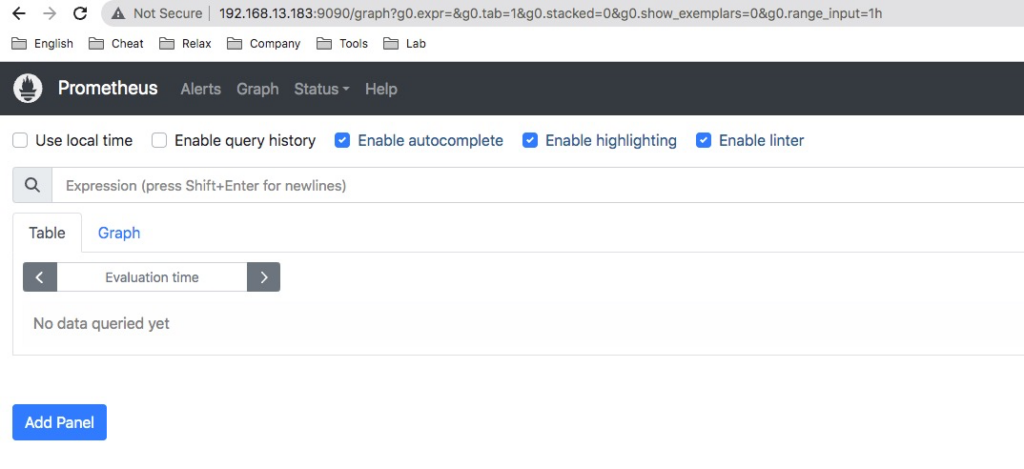1024x469 pixels.
Task: Click the Not Secure warning triangle icon
Action: coord(118,13)
